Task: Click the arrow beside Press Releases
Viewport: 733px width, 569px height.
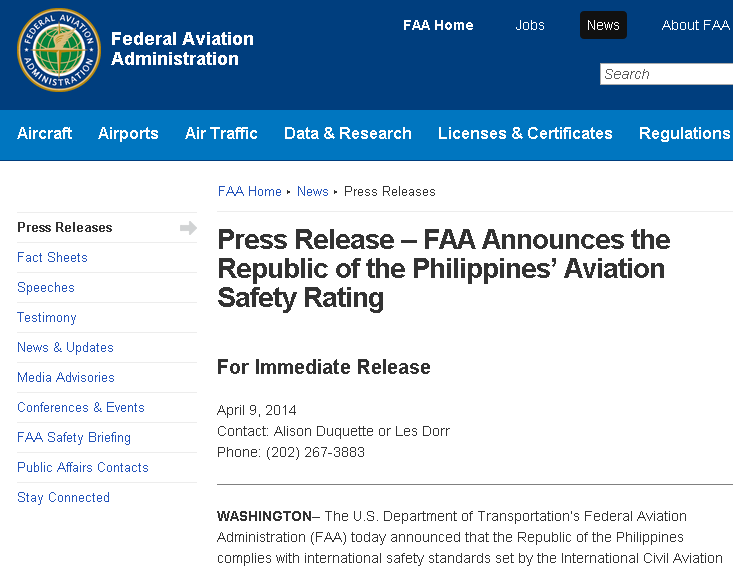Action: 188,228
